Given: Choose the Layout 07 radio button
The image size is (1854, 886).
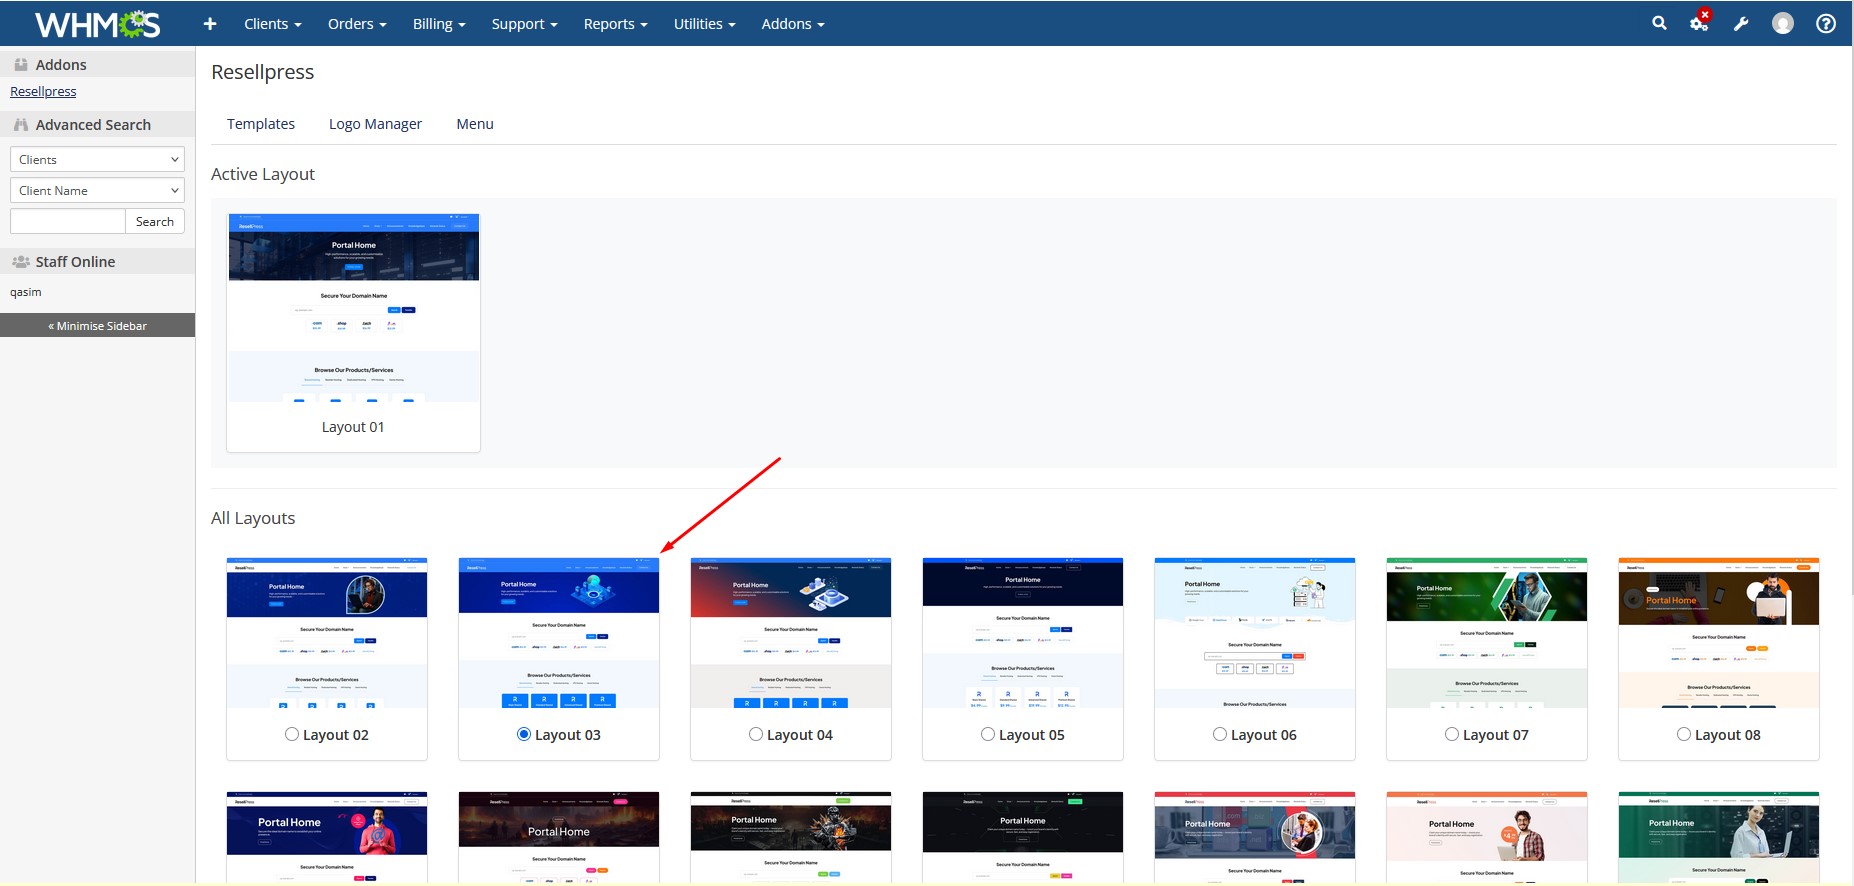Looking at the screenshot, I should click(x=1452, y=734).
